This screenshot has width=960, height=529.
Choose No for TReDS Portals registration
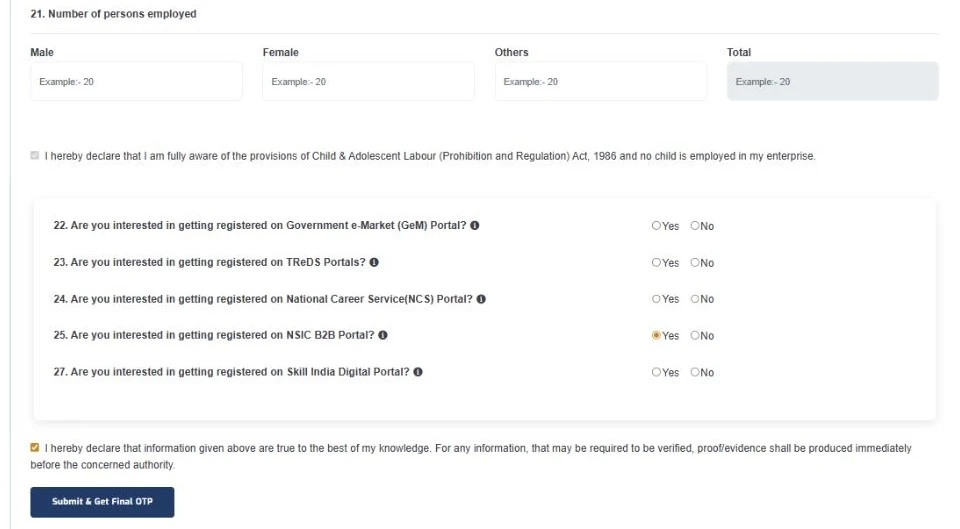695,263
